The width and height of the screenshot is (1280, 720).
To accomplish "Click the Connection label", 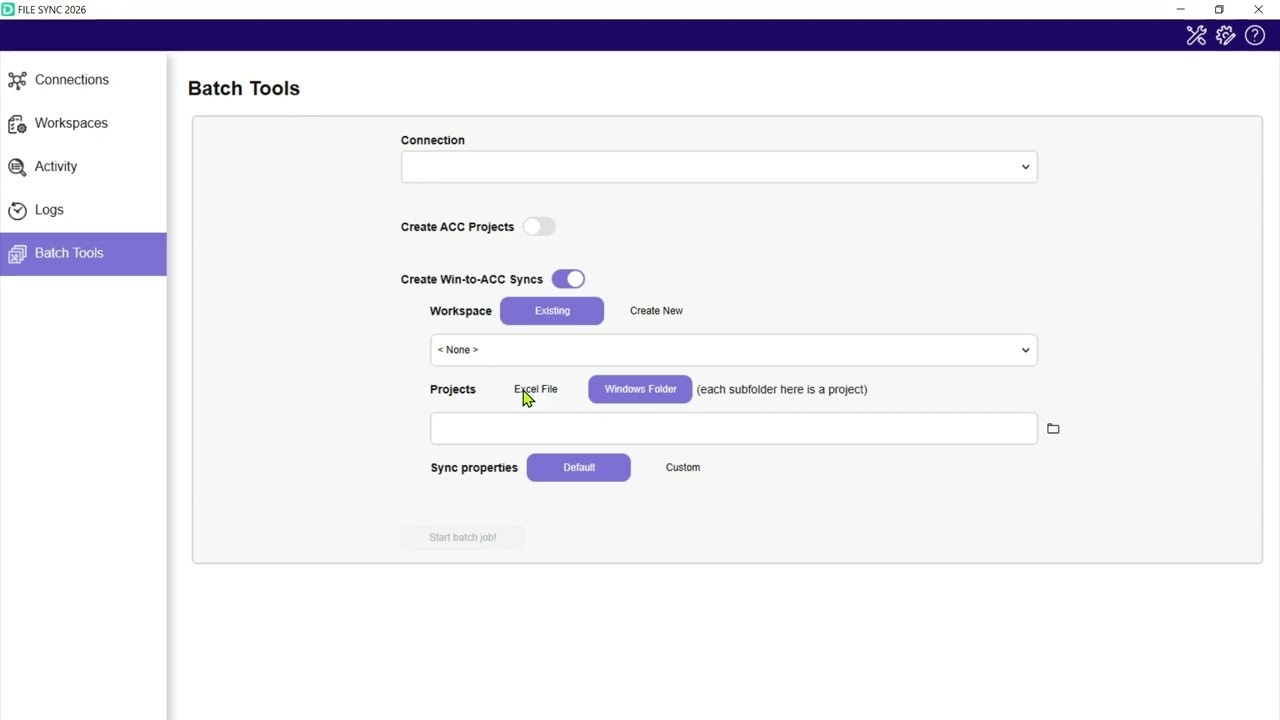I will [x=433, y=140].
